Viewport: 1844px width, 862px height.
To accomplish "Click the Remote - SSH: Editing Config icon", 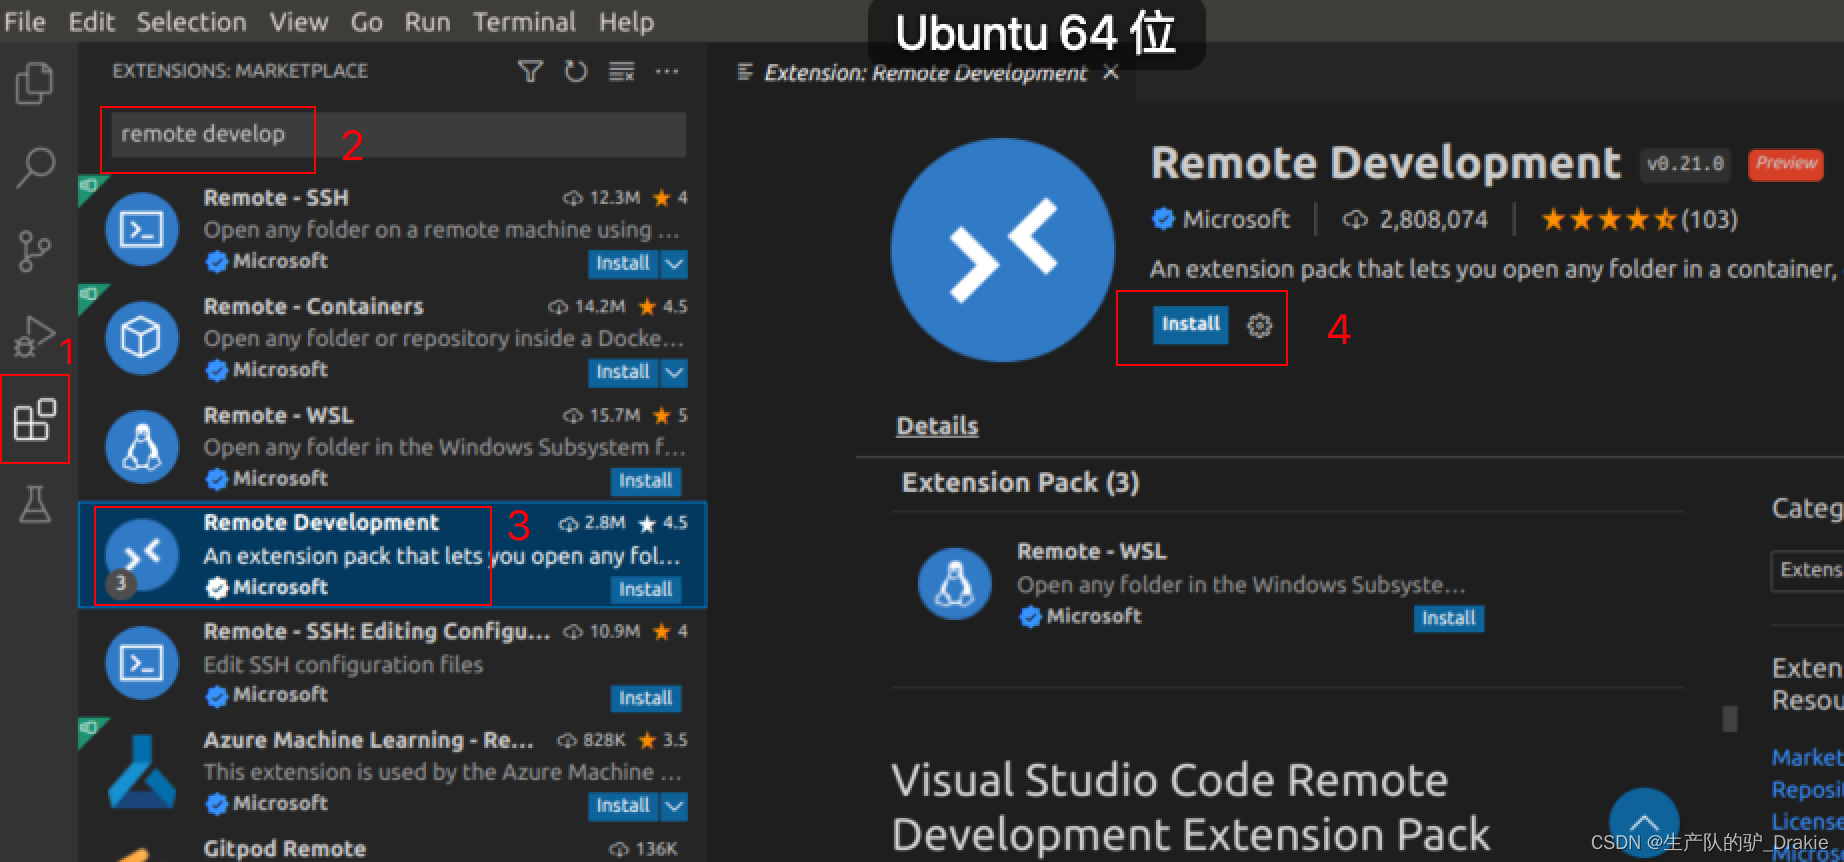I will (x=142, y=663).
